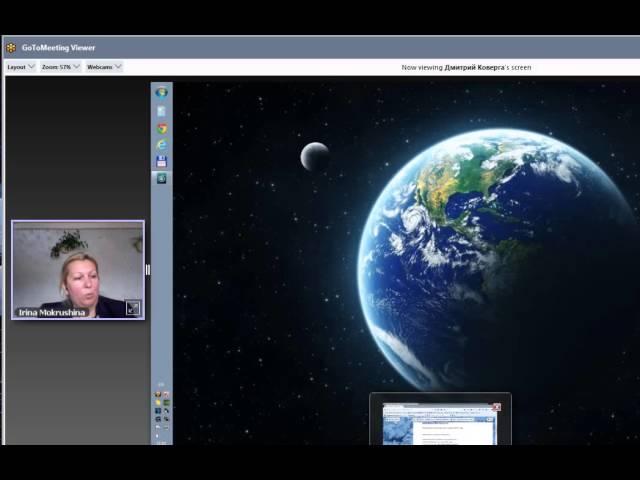Image resolution: width=640 pixels, height=480 pixels.
Task: Click the Irina Mokrushina name label
Action: [x=54, y=312]
